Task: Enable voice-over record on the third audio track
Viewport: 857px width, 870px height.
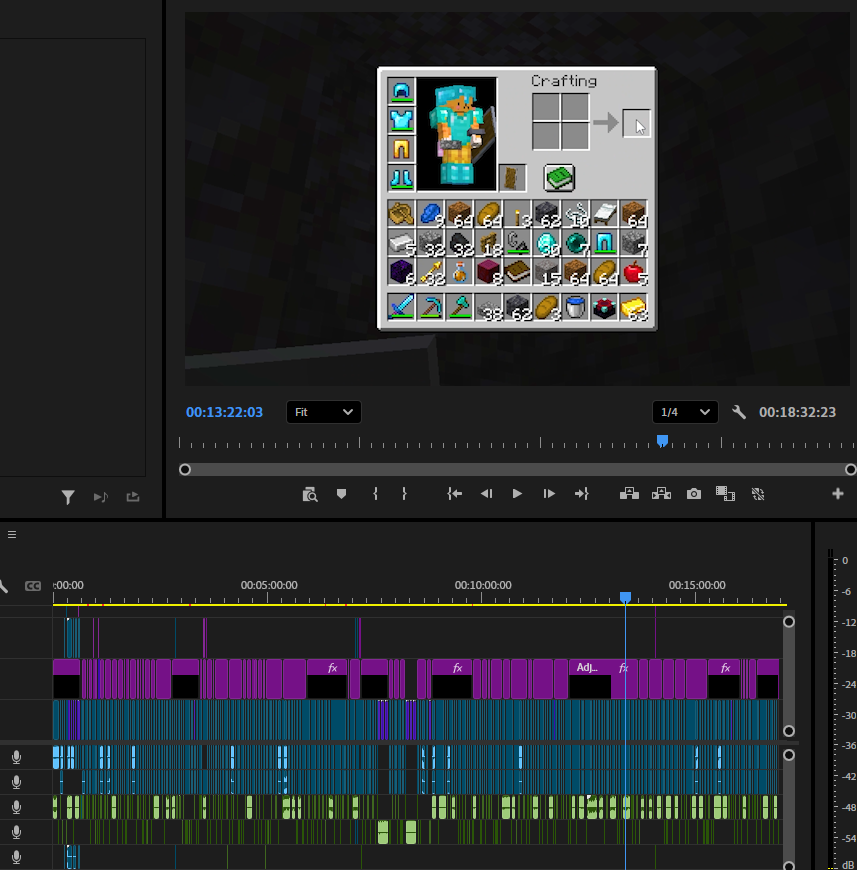Action: 17,807
